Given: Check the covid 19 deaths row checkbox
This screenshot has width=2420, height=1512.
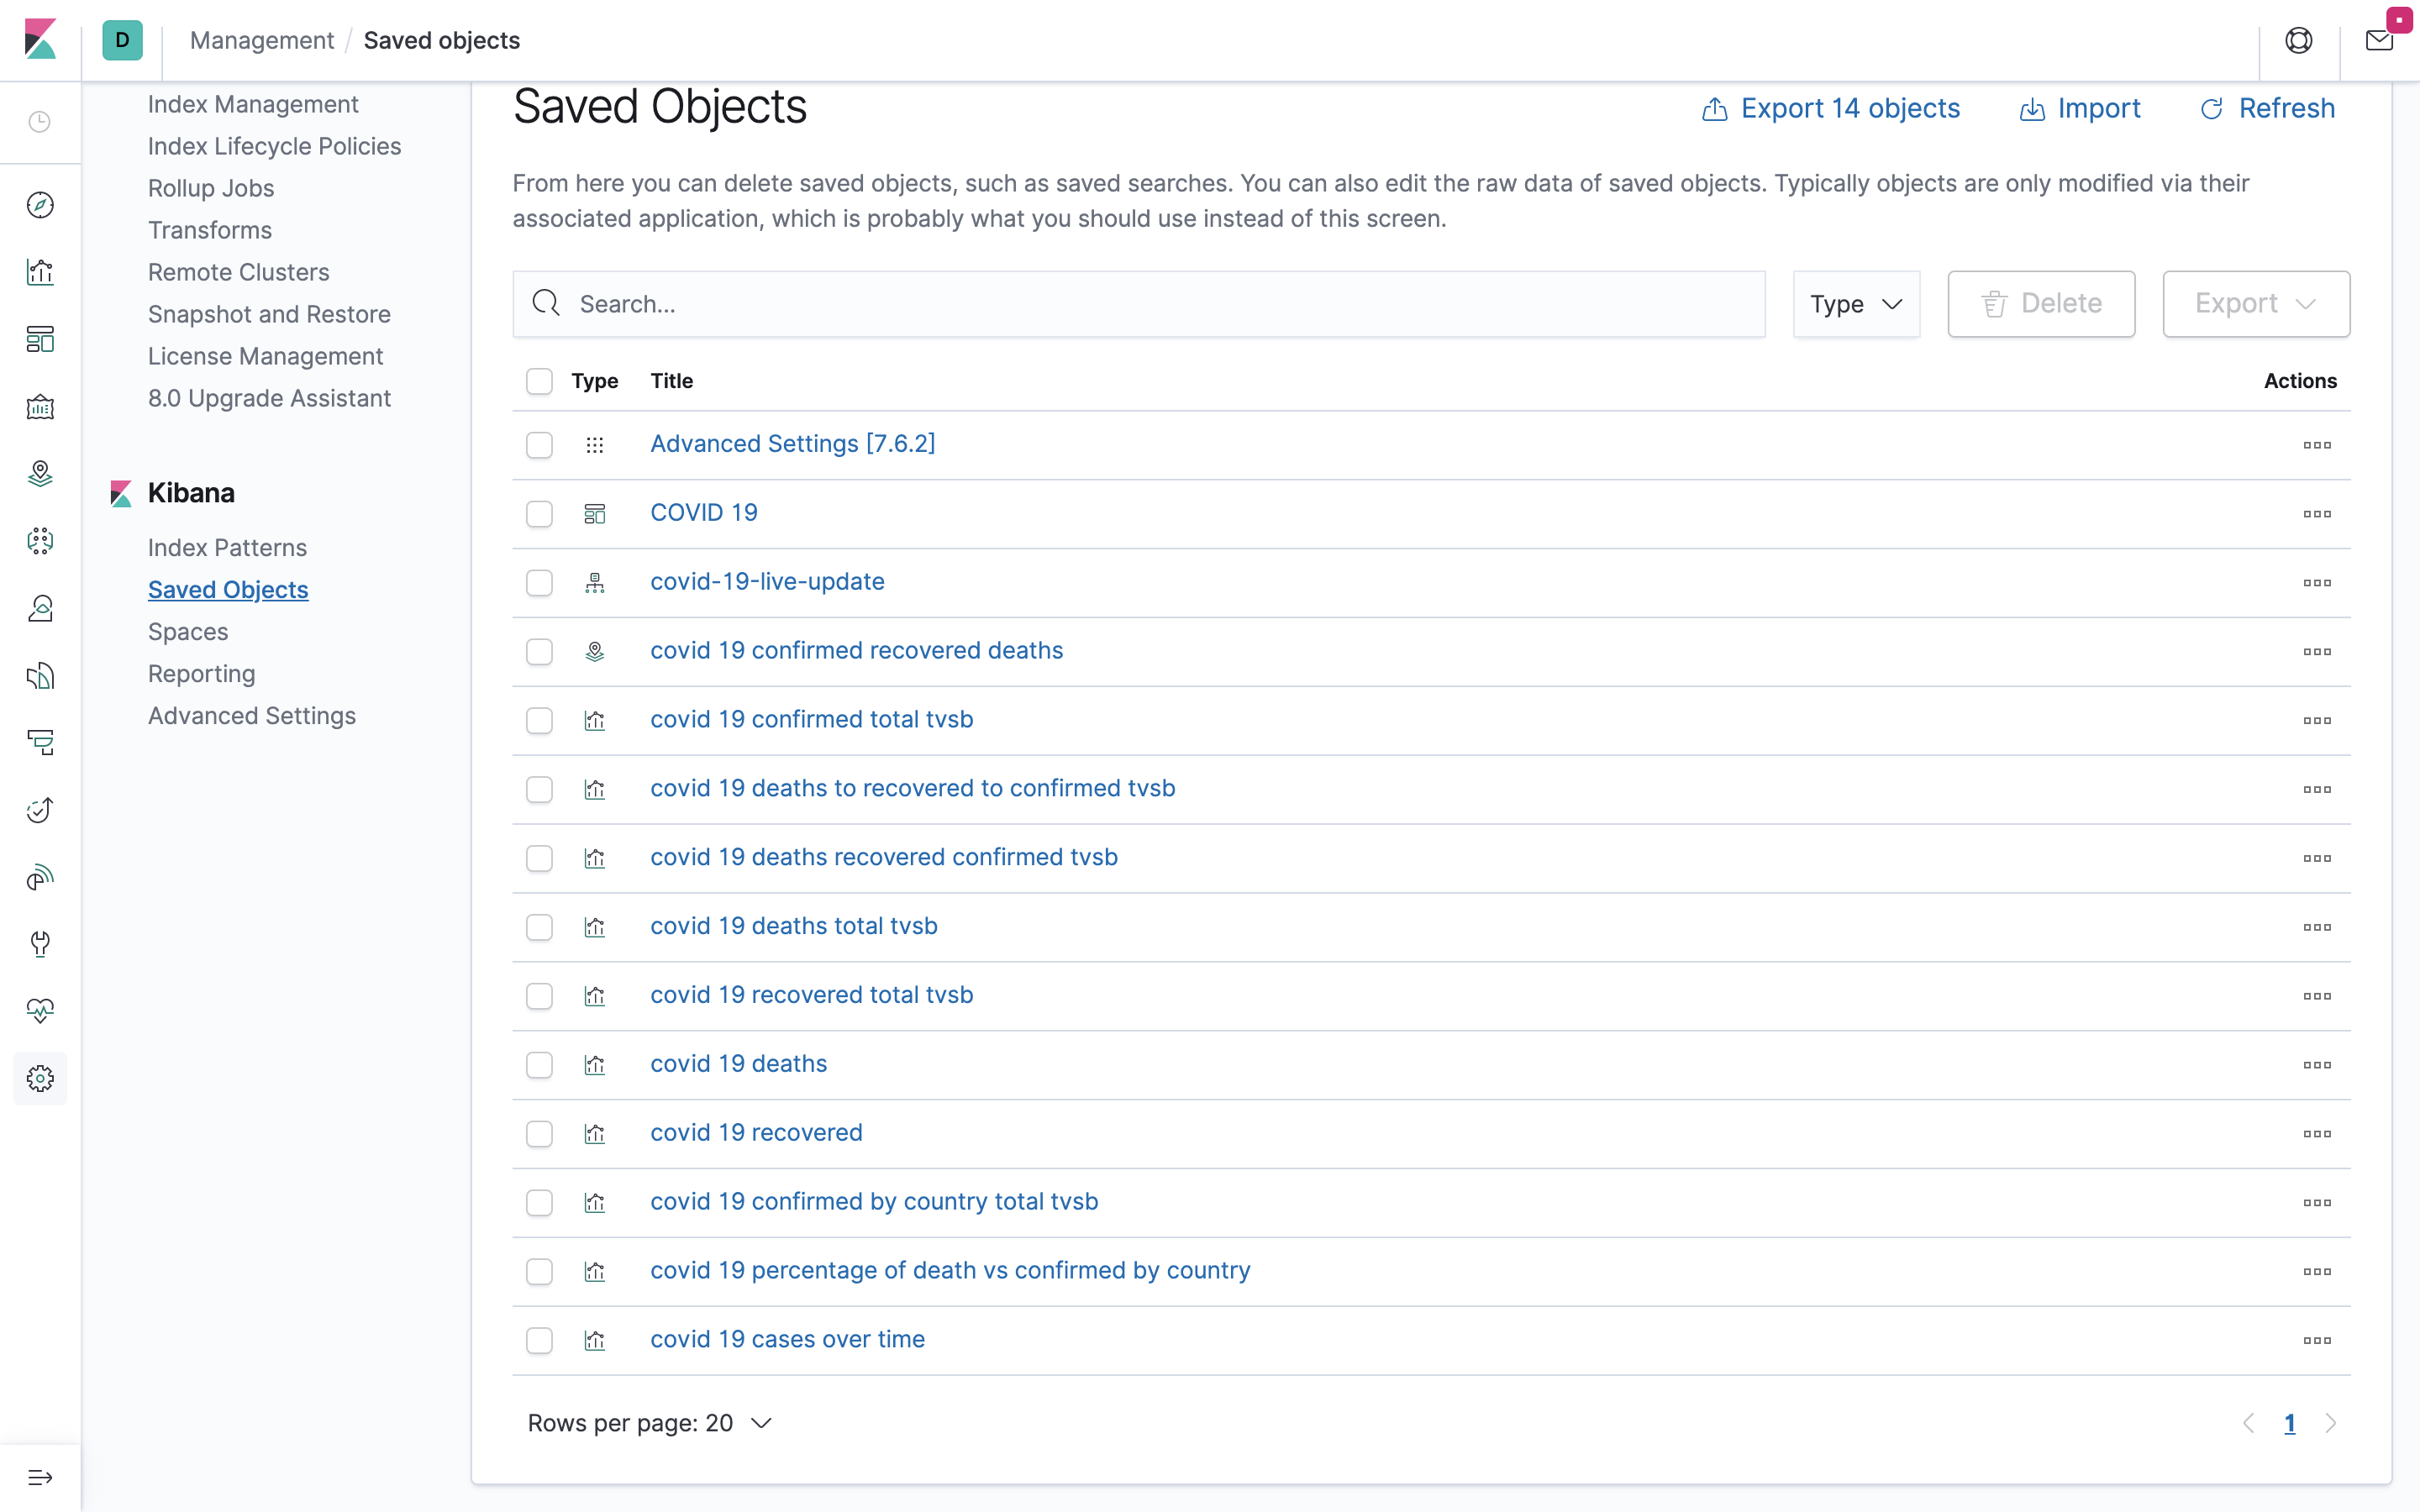Looking at the screenshot, I should pyautogui.click(x=539, y=1065).
